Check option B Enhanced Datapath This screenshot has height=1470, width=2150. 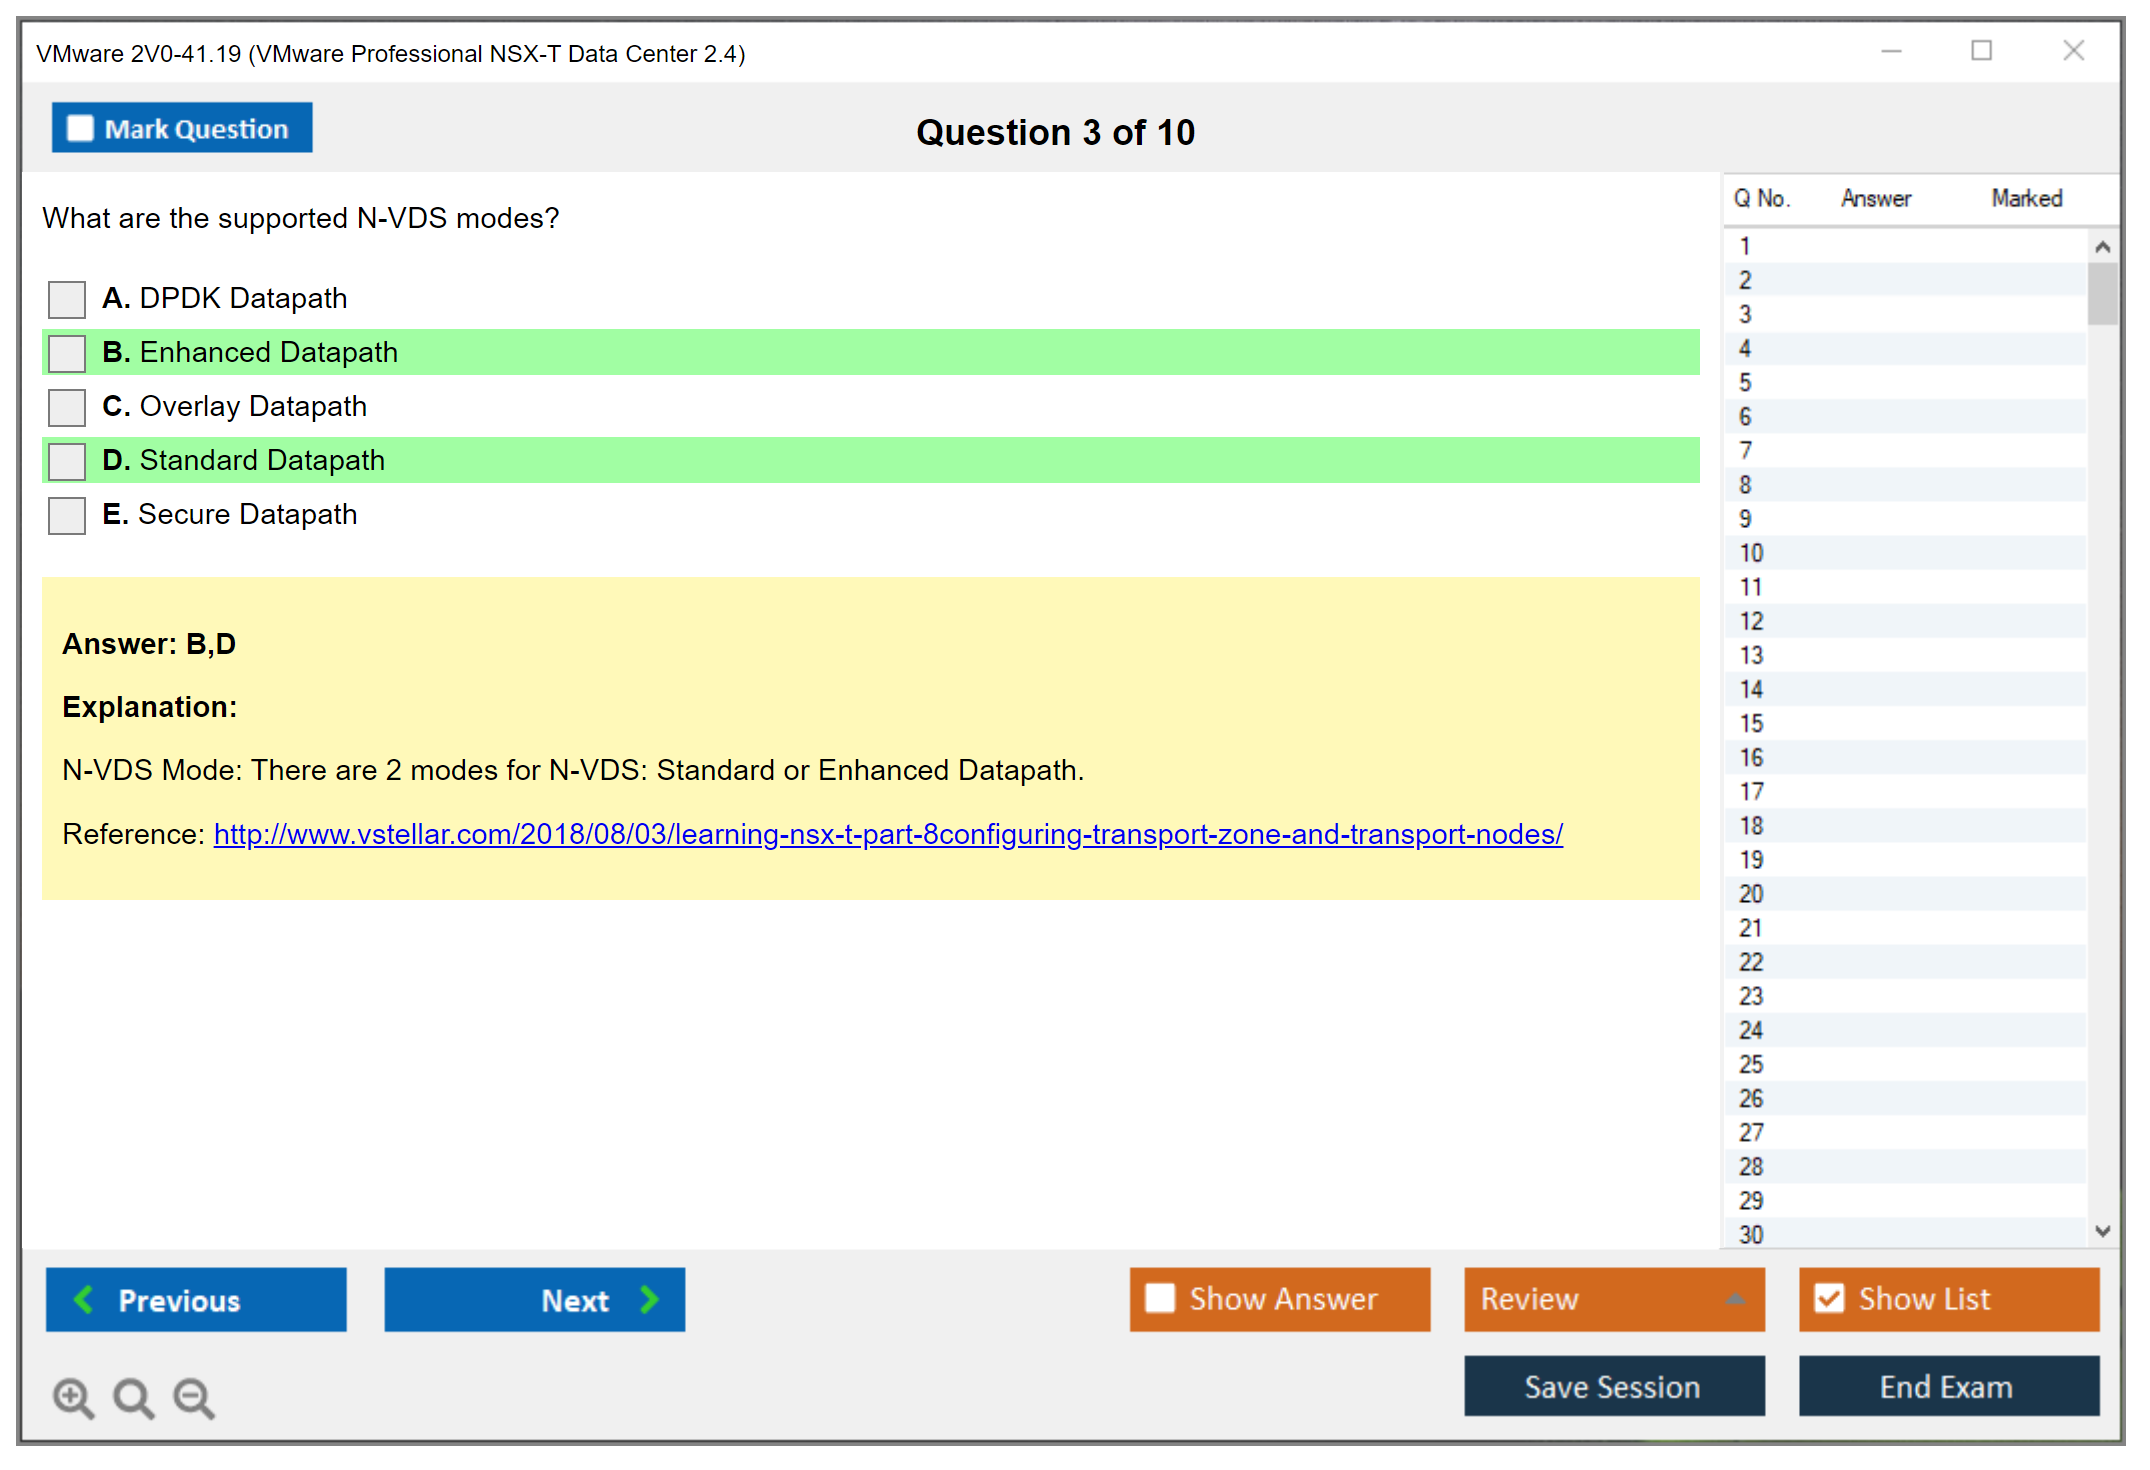(x=67, y=353)
